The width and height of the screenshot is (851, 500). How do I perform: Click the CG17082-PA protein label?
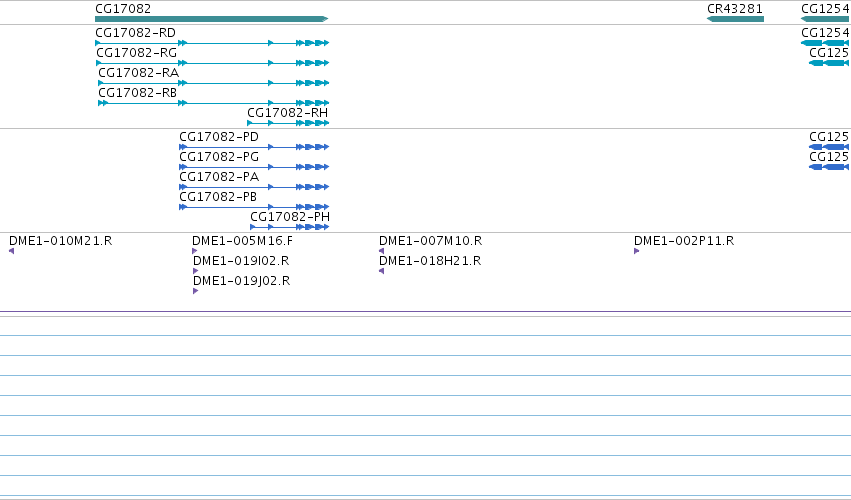pyautogui.click(x=219, y=177)
